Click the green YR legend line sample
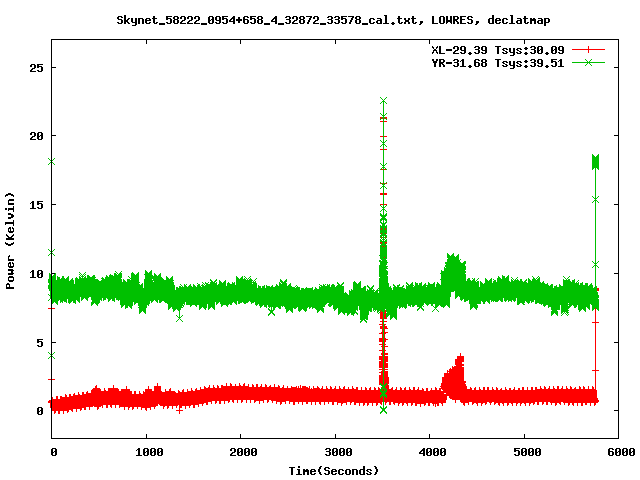The height and width of the screenshot is (480, 640). 588,63
